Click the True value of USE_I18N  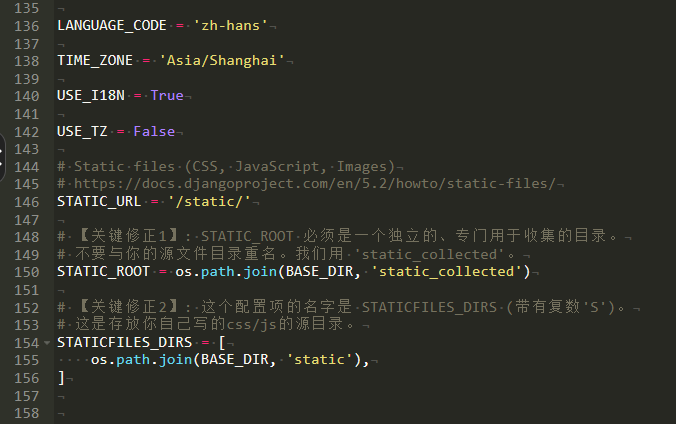tap(167, 95)
